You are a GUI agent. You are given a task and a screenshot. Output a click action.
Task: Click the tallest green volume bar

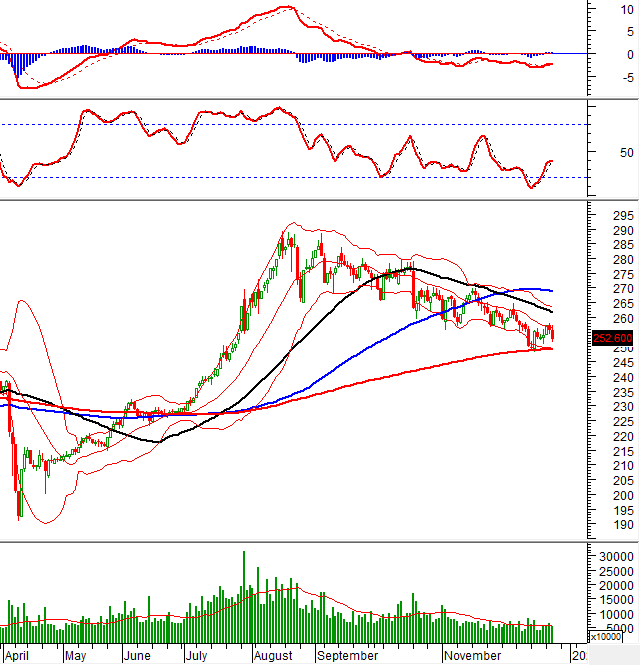tap(242, 595)
